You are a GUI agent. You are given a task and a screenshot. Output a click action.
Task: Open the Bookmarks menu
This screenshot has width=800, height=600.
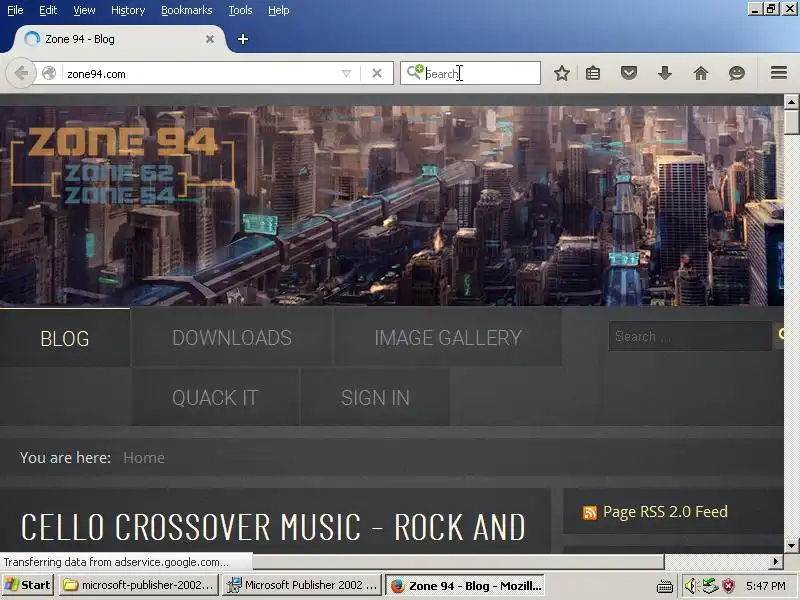187,10
